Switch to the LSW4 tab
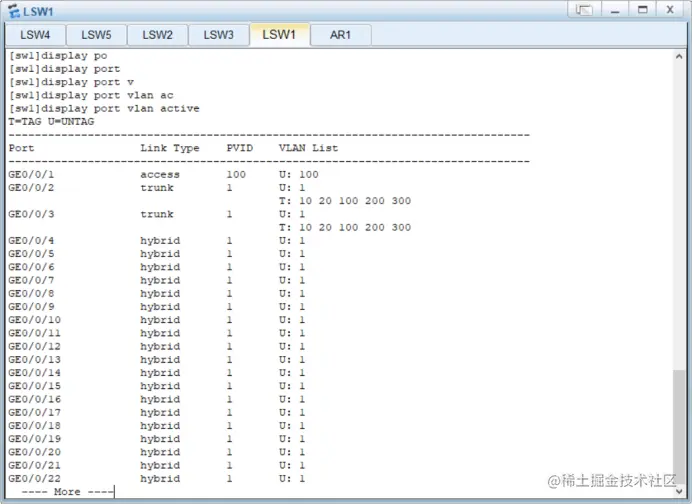Image resolution: width=692 pixels, height=504 pixels. point(35,35)
